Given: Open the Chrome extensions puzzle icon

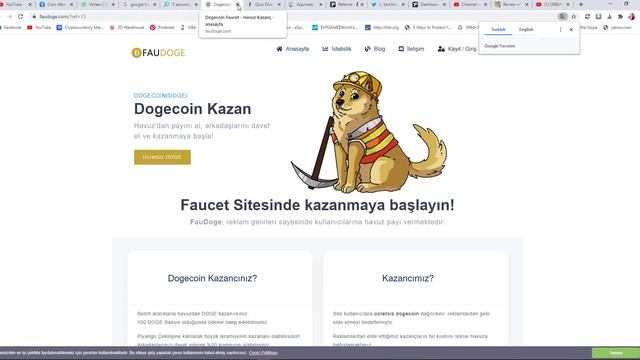Looking at the screenshot, I should (x=620, y=16).
